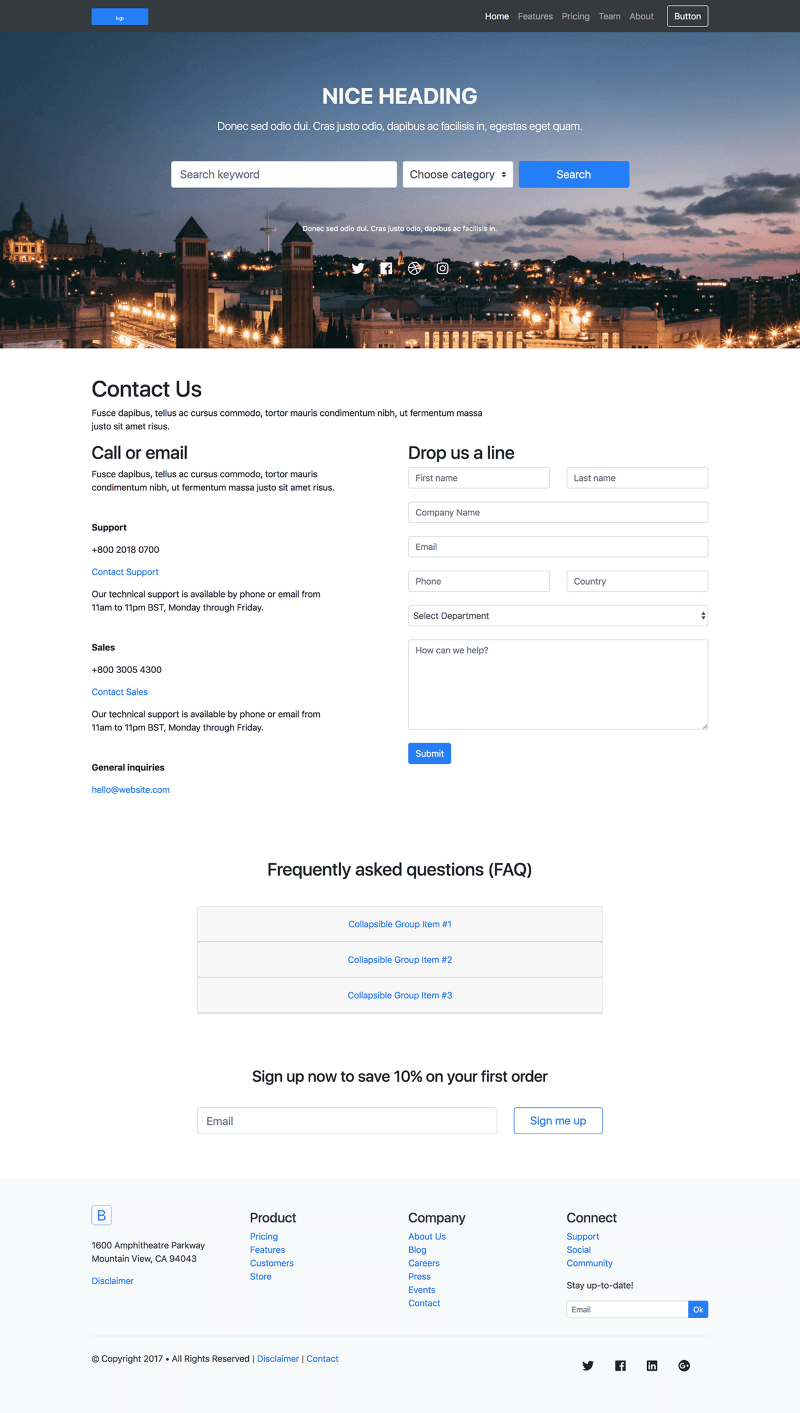
Task: Open the Choose category dropdown
Action: pos(458,174)
